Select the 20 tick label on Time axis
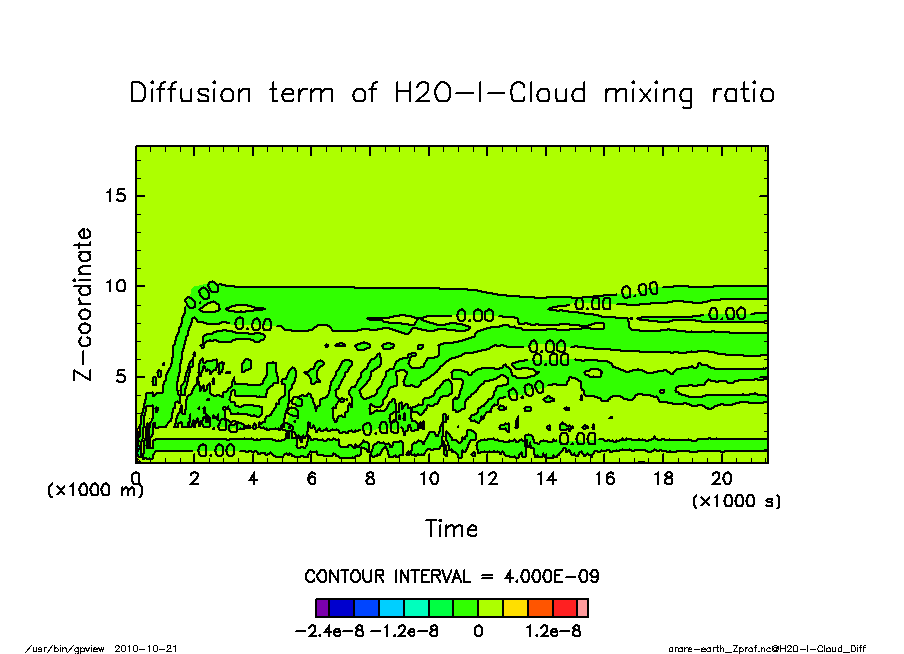The image size is (904, 654). coord(721,479)
